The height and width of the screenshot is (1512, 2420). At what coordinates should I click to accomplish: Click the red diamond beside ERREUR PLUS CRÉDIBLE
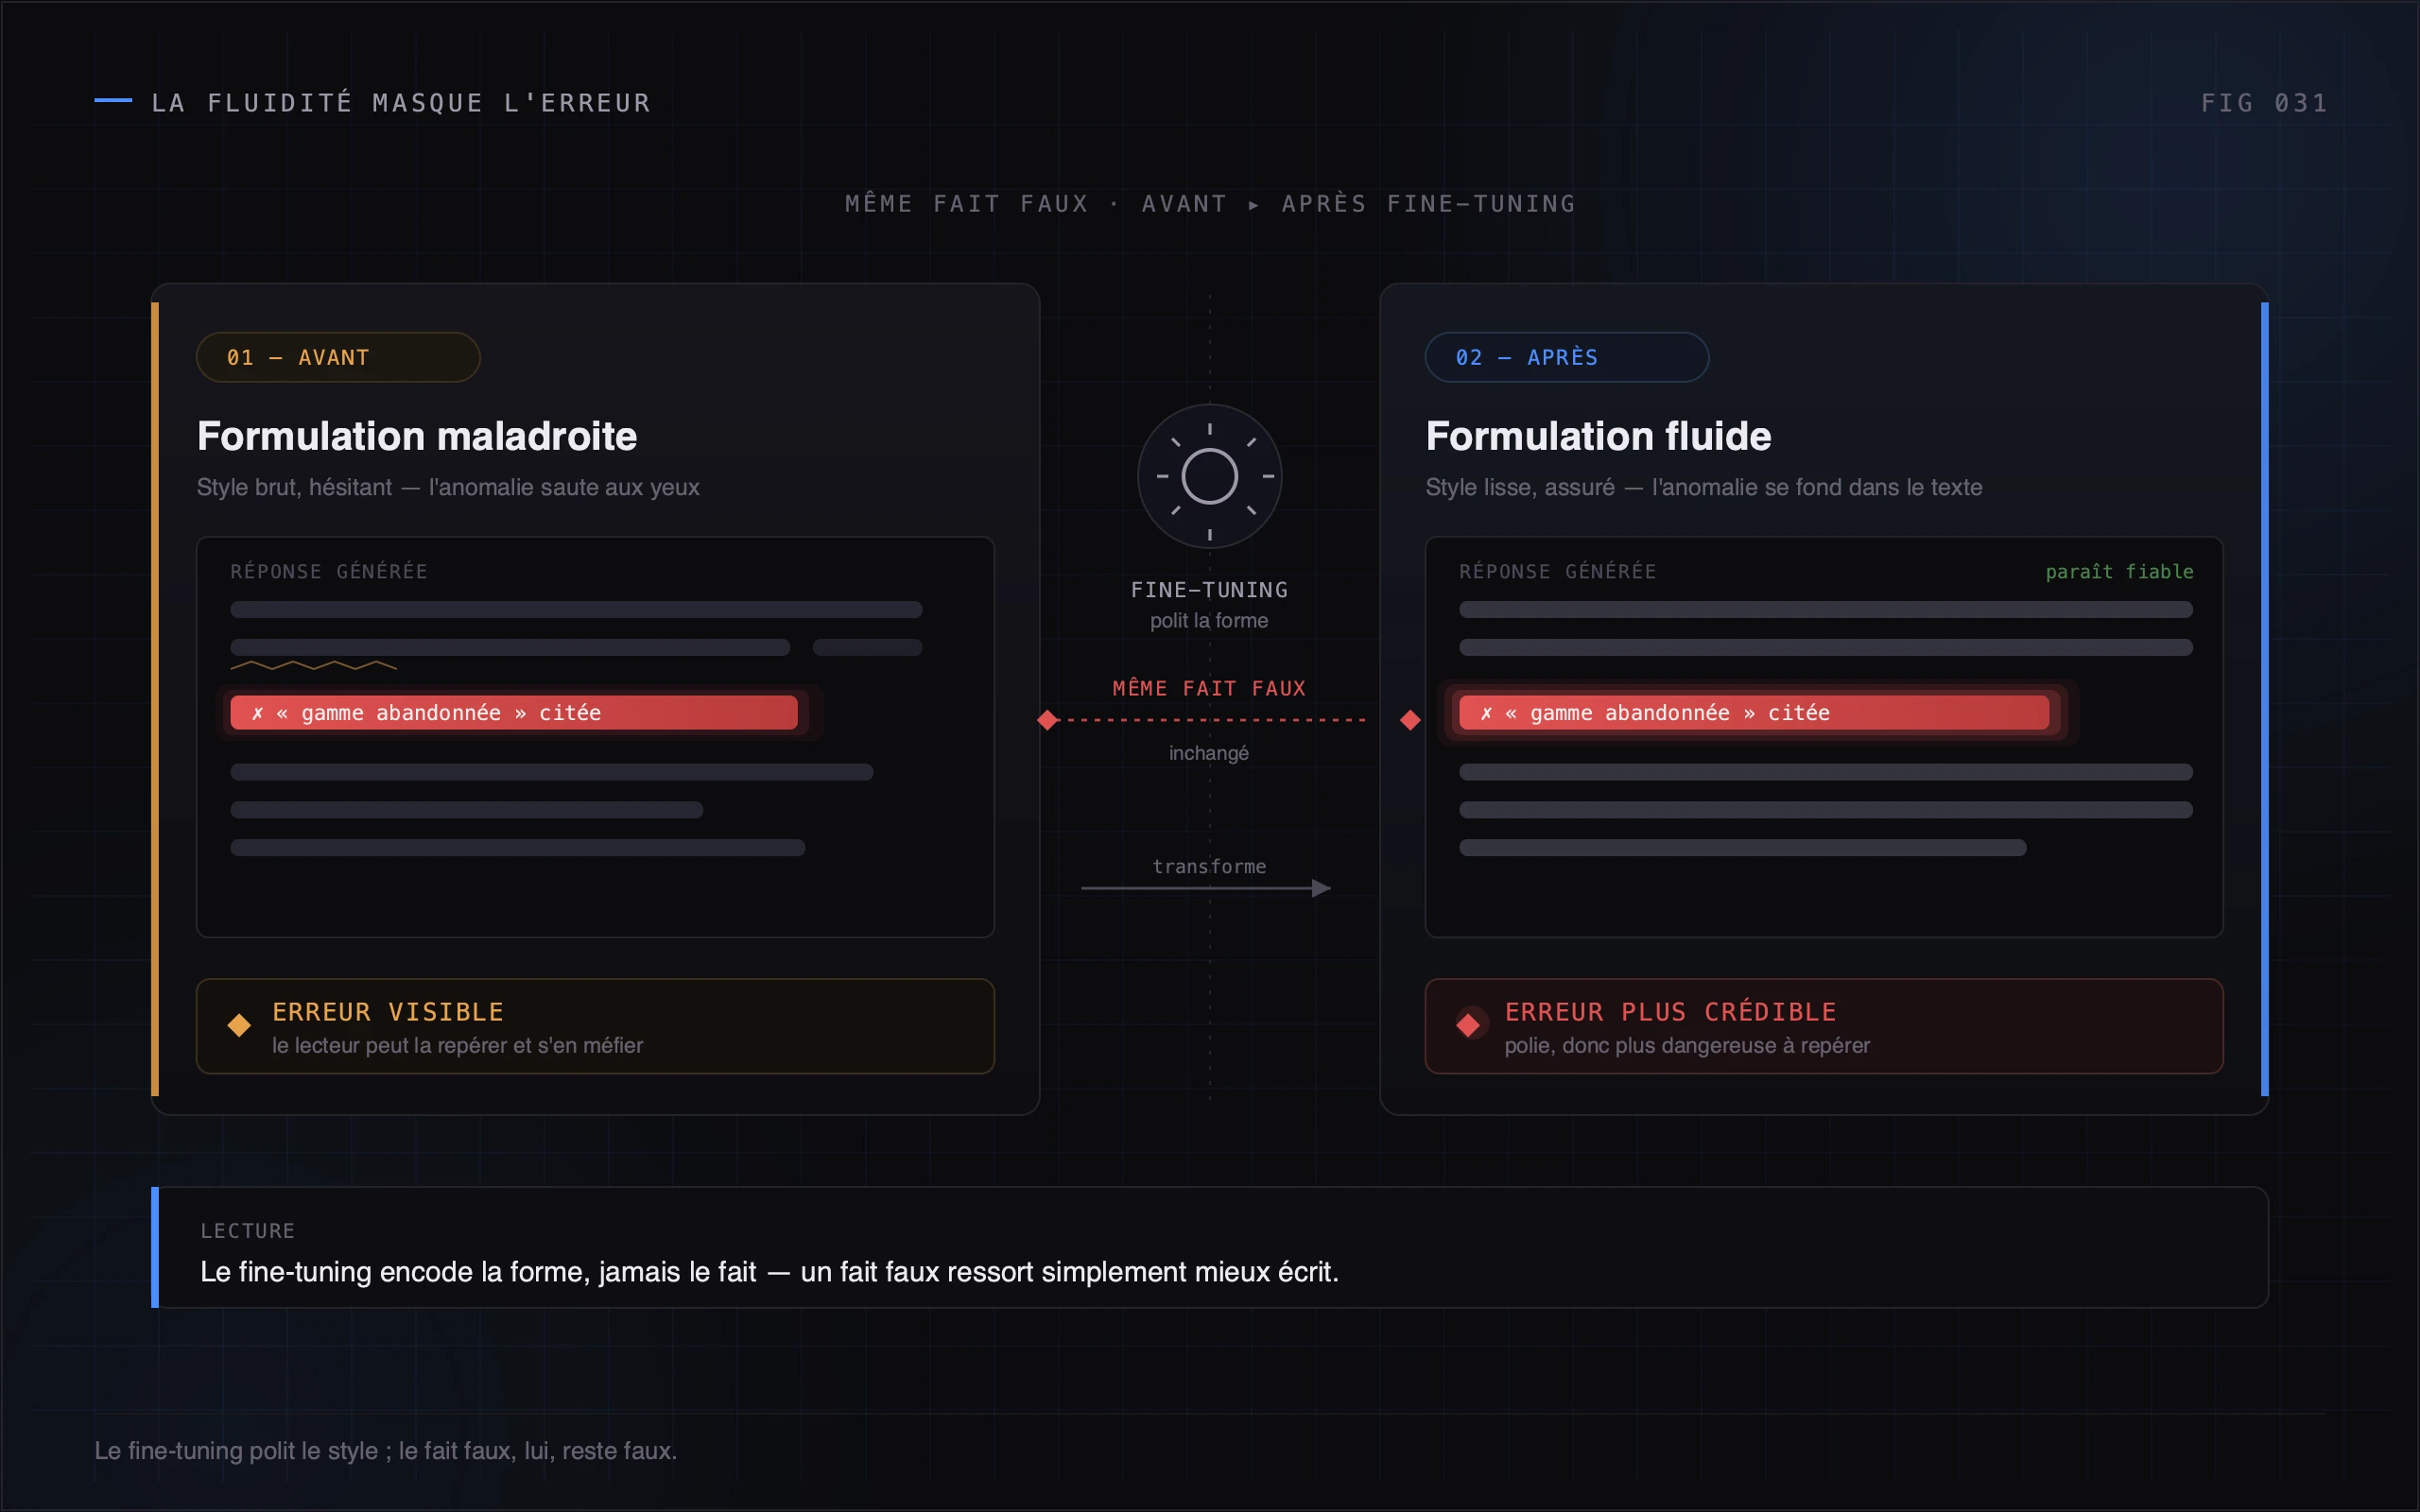(x=1468, y=1025)
